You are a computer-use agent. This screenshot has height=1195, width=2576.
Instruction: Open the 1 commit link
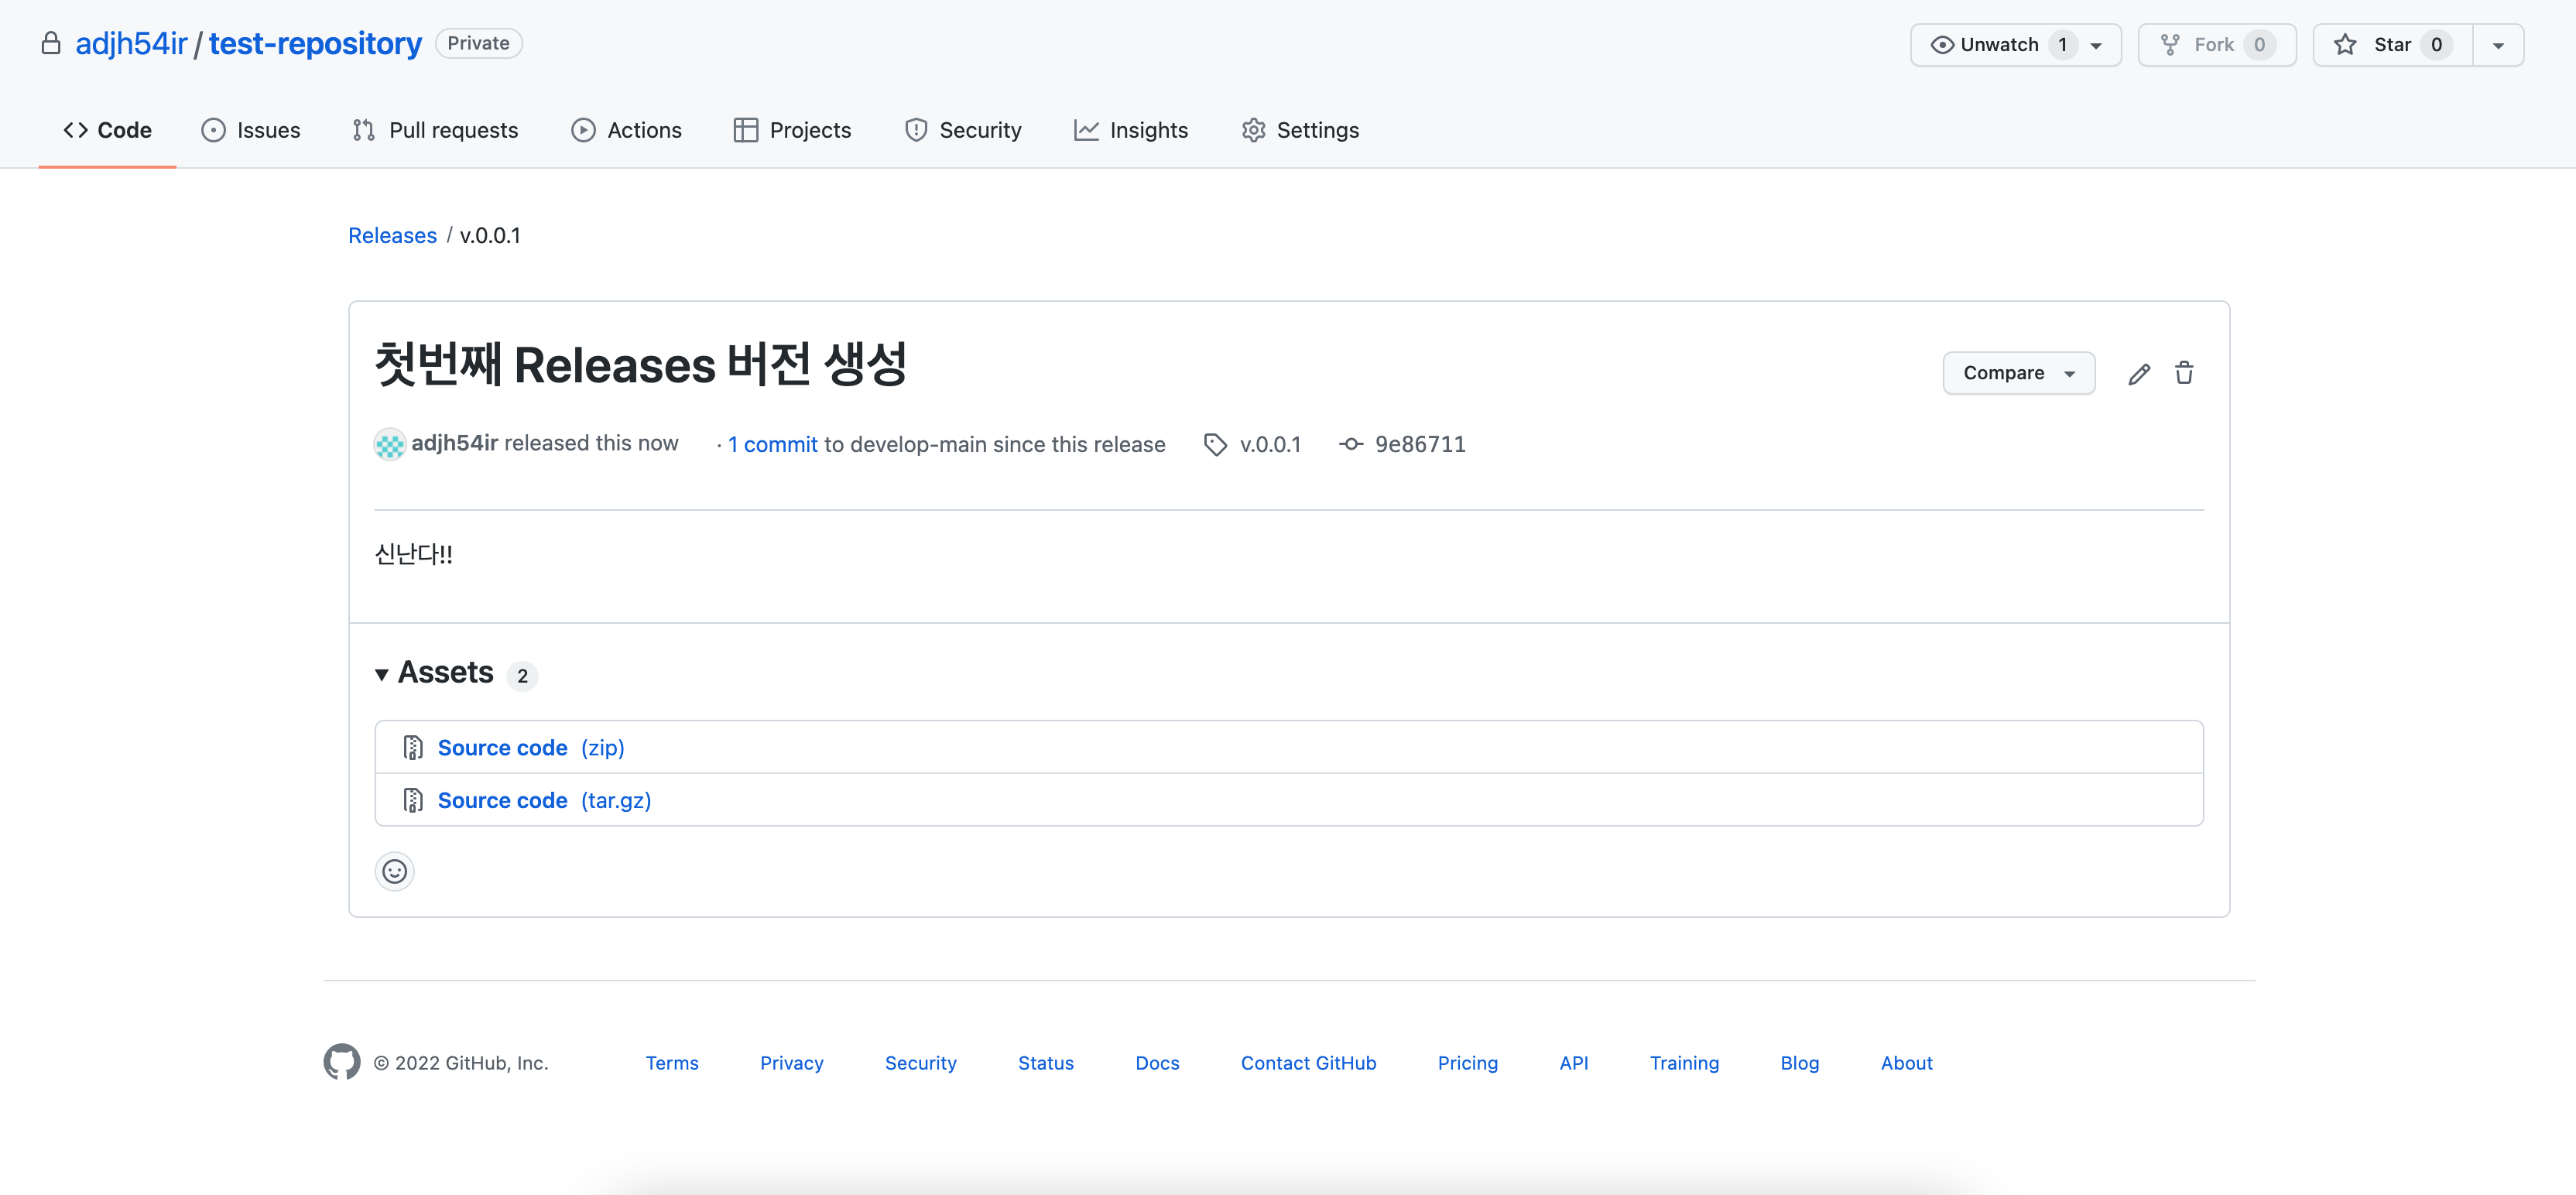point(772,445)
